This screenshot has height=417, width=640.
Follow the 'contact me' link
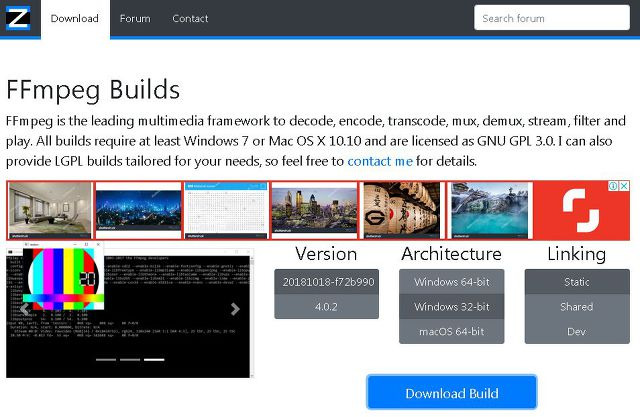coord(380,161)
